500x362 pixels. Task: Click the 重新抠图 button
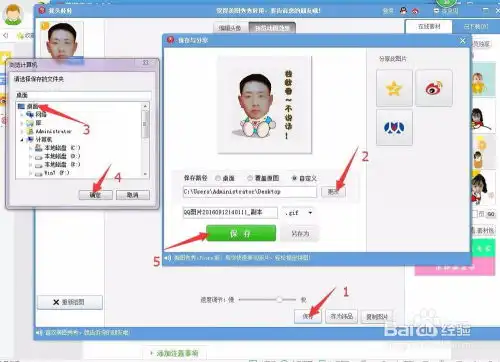pos(70,302)
